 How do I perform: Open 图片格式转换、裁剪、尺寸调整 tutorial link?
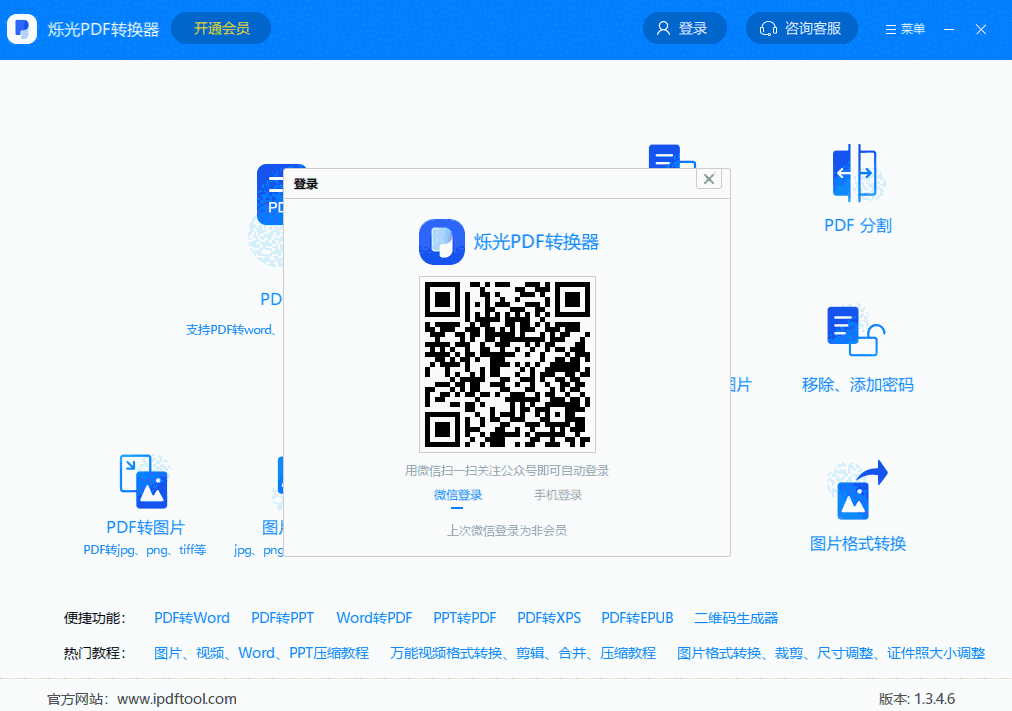point(831,653)
